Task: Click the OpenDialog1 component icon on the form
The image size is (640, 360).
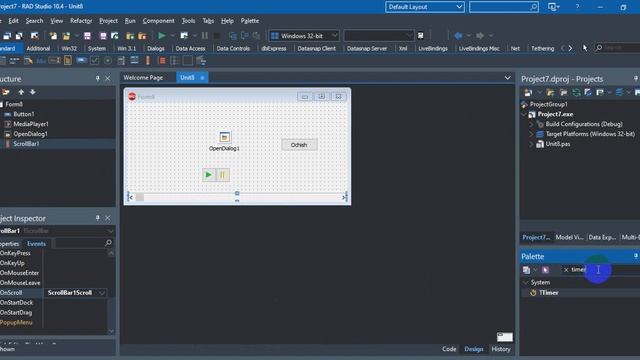Action: coord(224,137)
